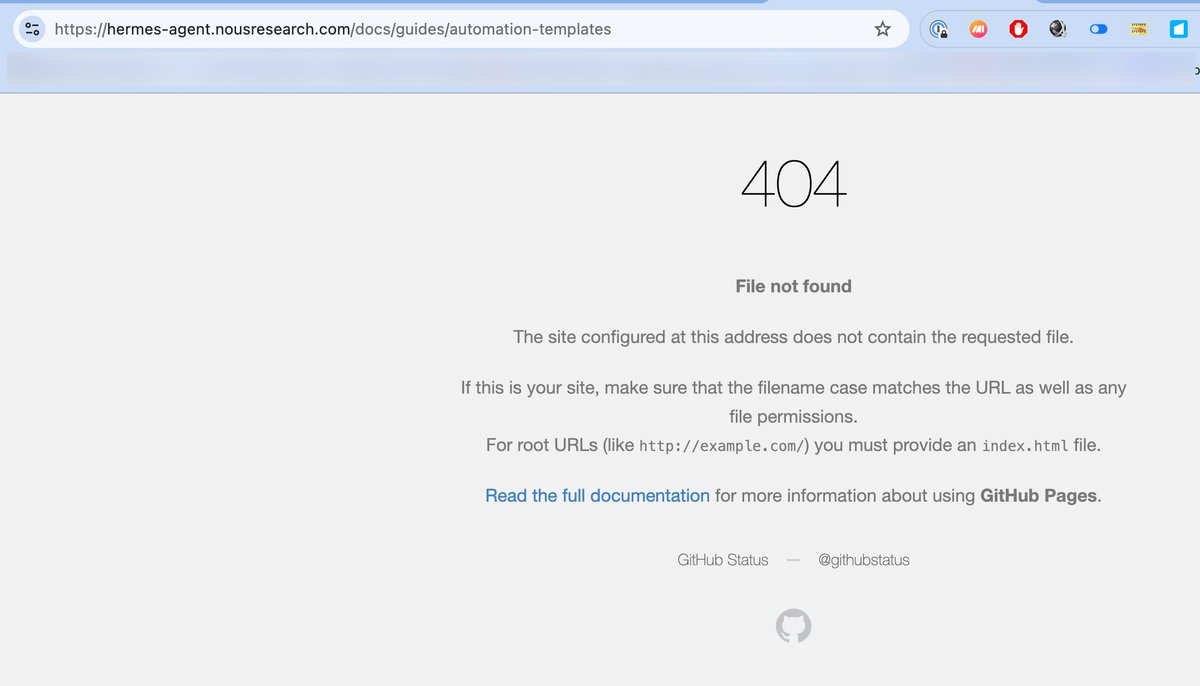Open the red stop-hand ad blocker extension
Screen dimensions: 1200x686
pyautogui.click(x=1018, y=29)
